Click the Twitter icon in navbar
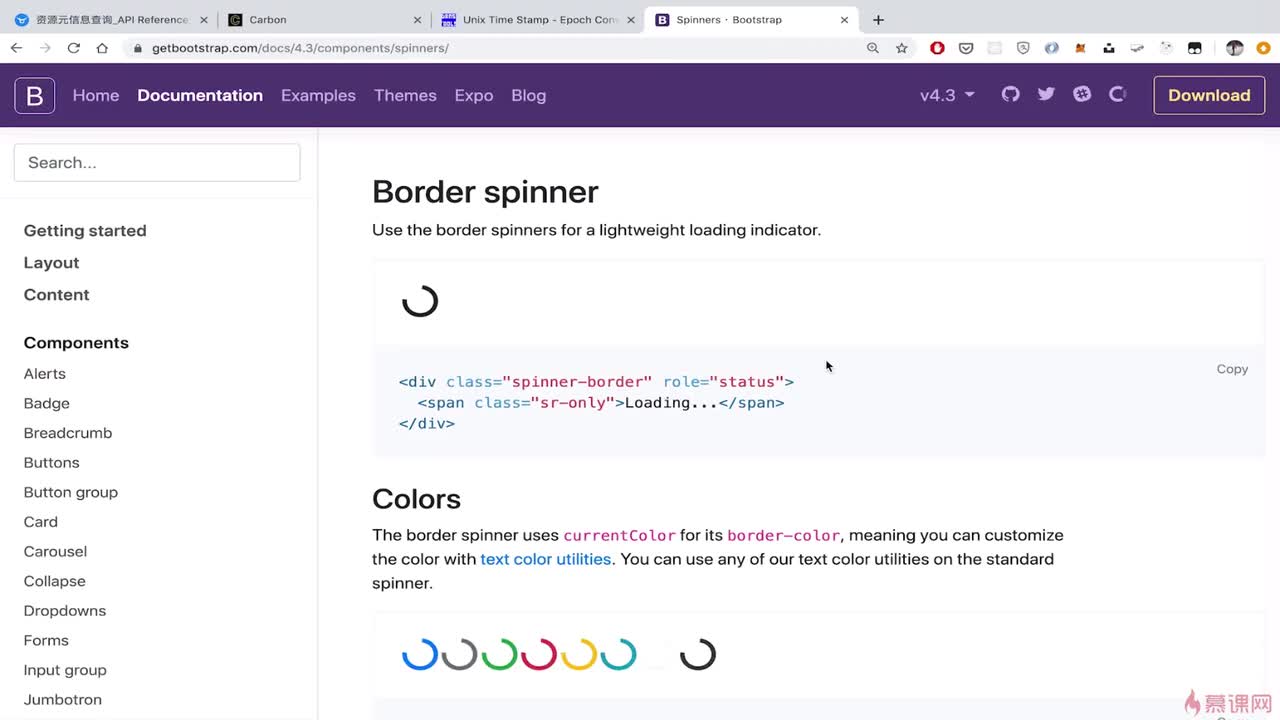Viewport: 1280px width, 720px height. coord(1046,94)
